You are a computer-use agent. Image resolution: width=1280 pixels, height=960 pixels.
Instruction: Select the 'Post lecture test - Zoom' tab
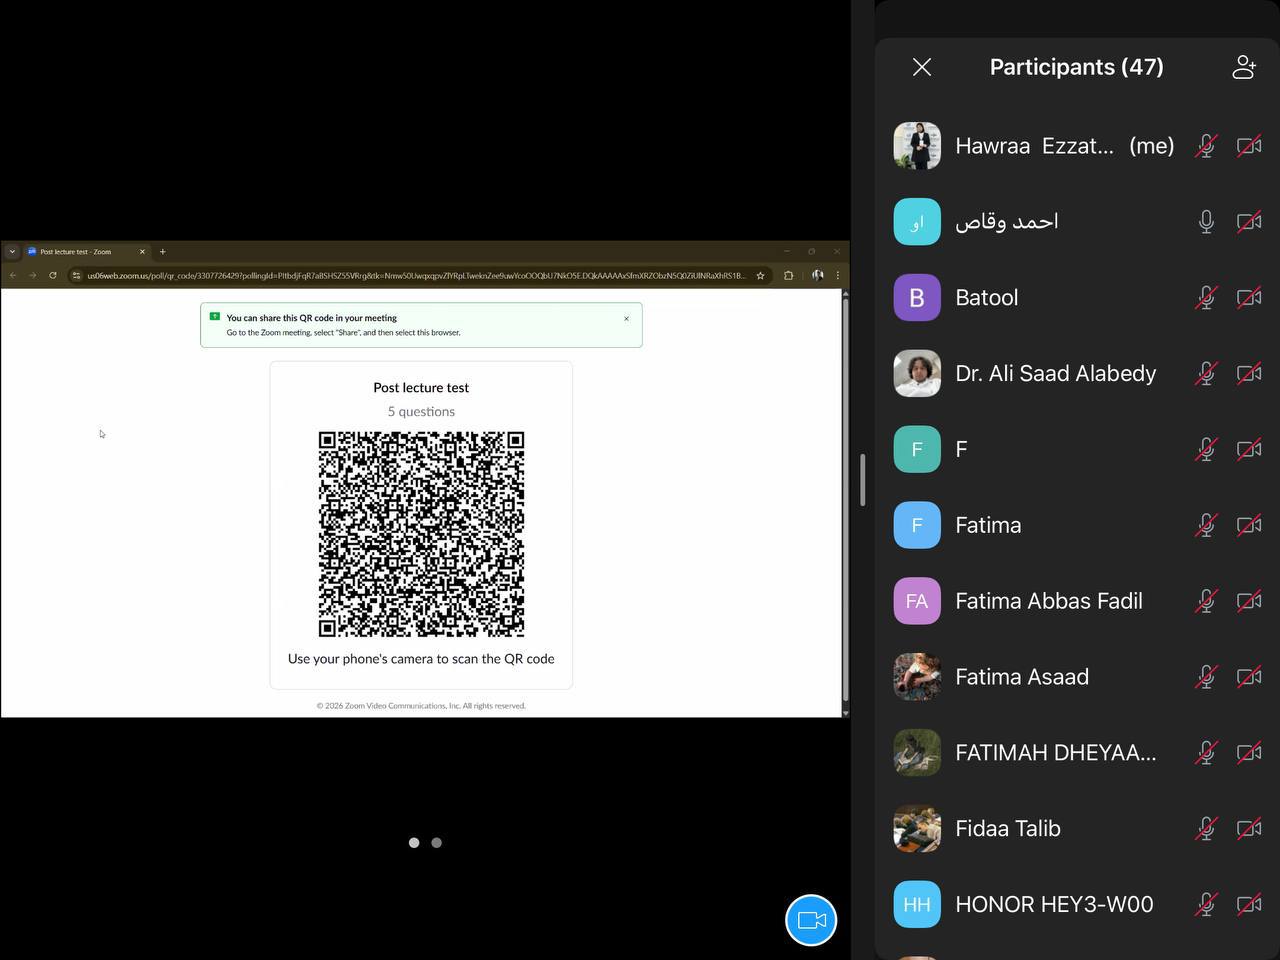tap(86, 252)
